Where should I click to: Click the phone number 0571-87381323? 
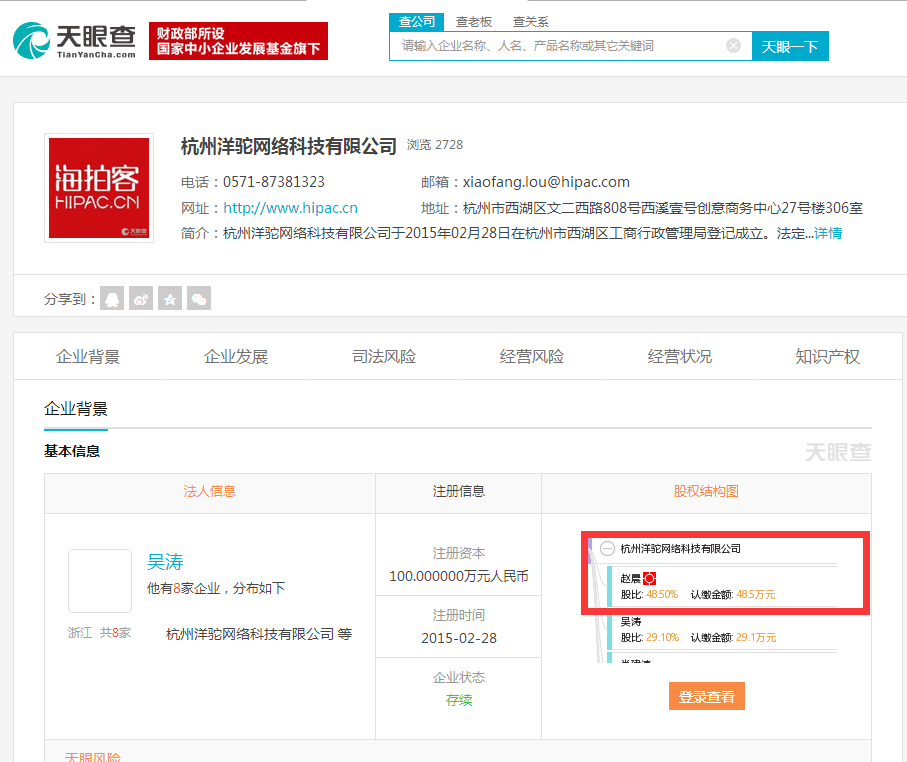point(274,182)
